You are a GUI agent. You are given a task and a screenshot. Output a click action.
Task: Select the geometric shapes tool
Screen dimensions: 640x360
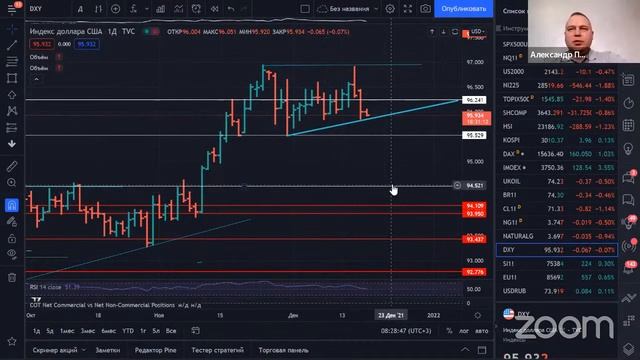click(x=12, y=78)
